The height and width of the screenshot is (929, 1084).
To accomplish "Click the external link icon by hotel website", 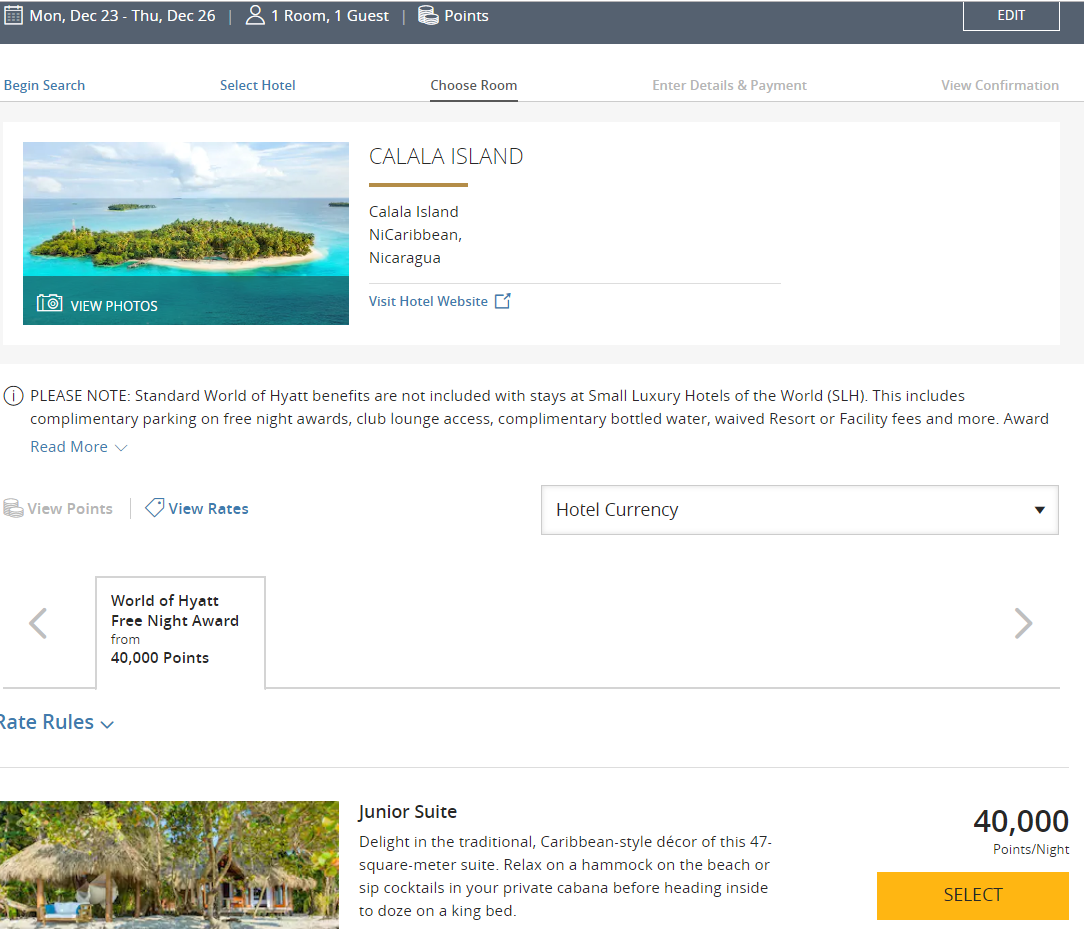I will pyautogui.click(x=503, y=301).
